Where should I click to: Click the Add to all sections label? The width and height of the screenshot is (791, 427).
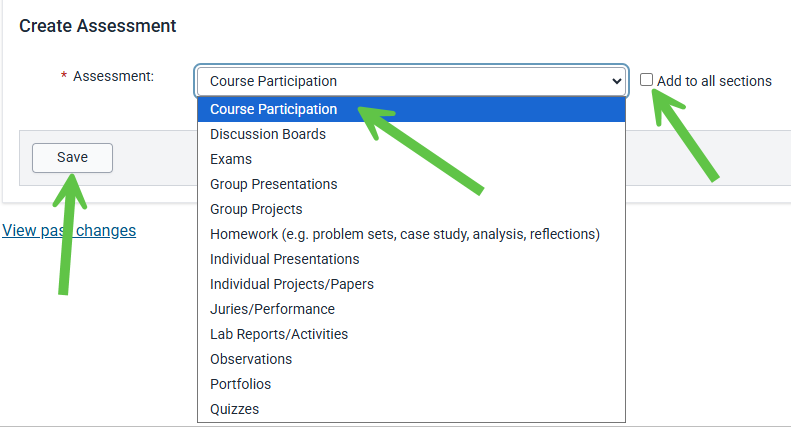(714, 81)
